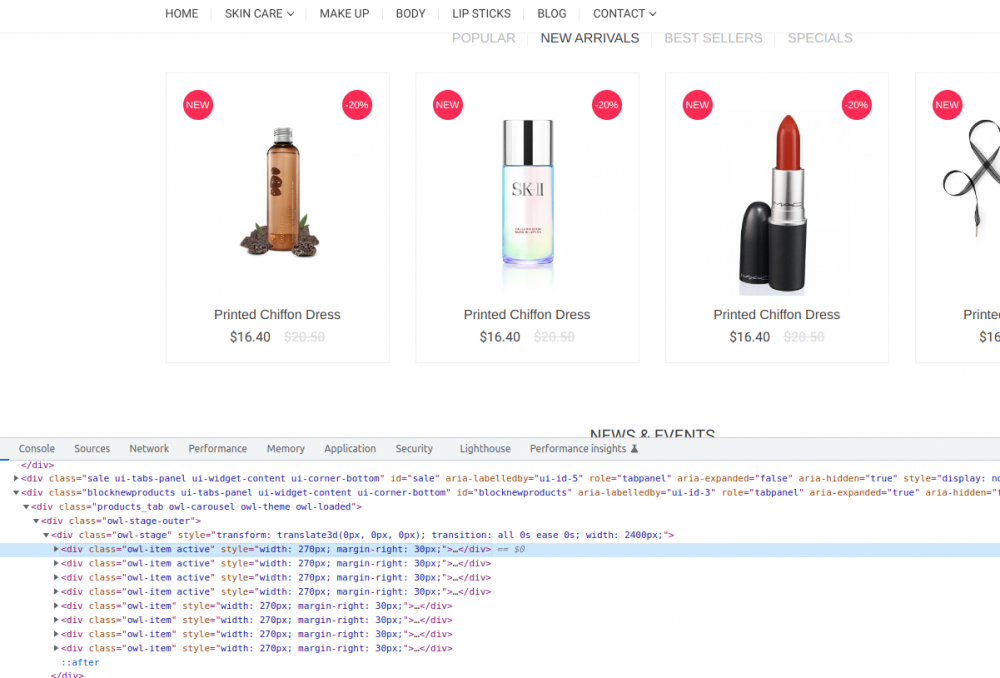Viewport: 1000px width, 678px height.
Task: Collapse the owl-stage div in the console tree
Action: point(46,535)
